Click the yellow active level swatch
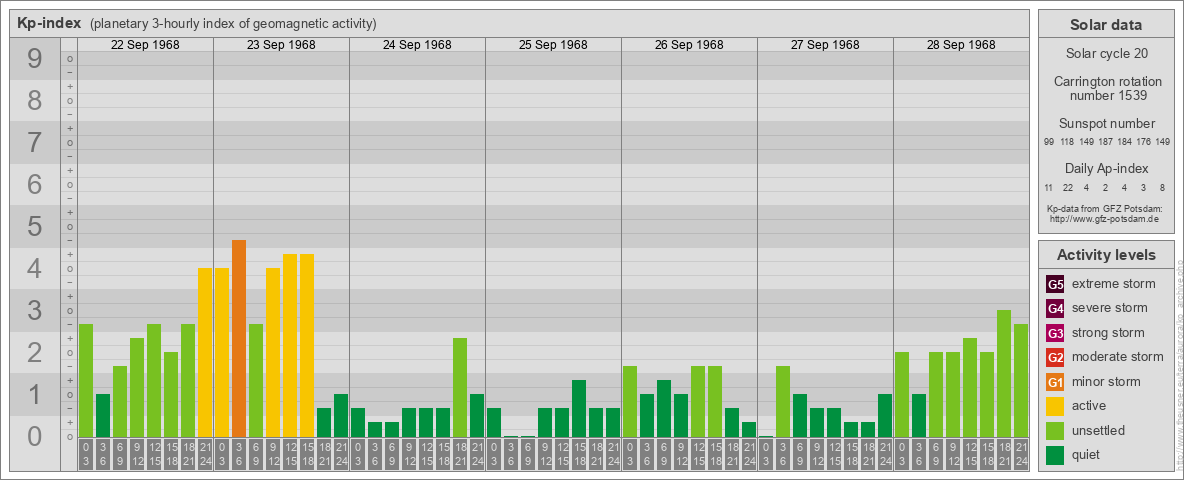This screenshot has width=1184, height=480. tap(1055, 406)
